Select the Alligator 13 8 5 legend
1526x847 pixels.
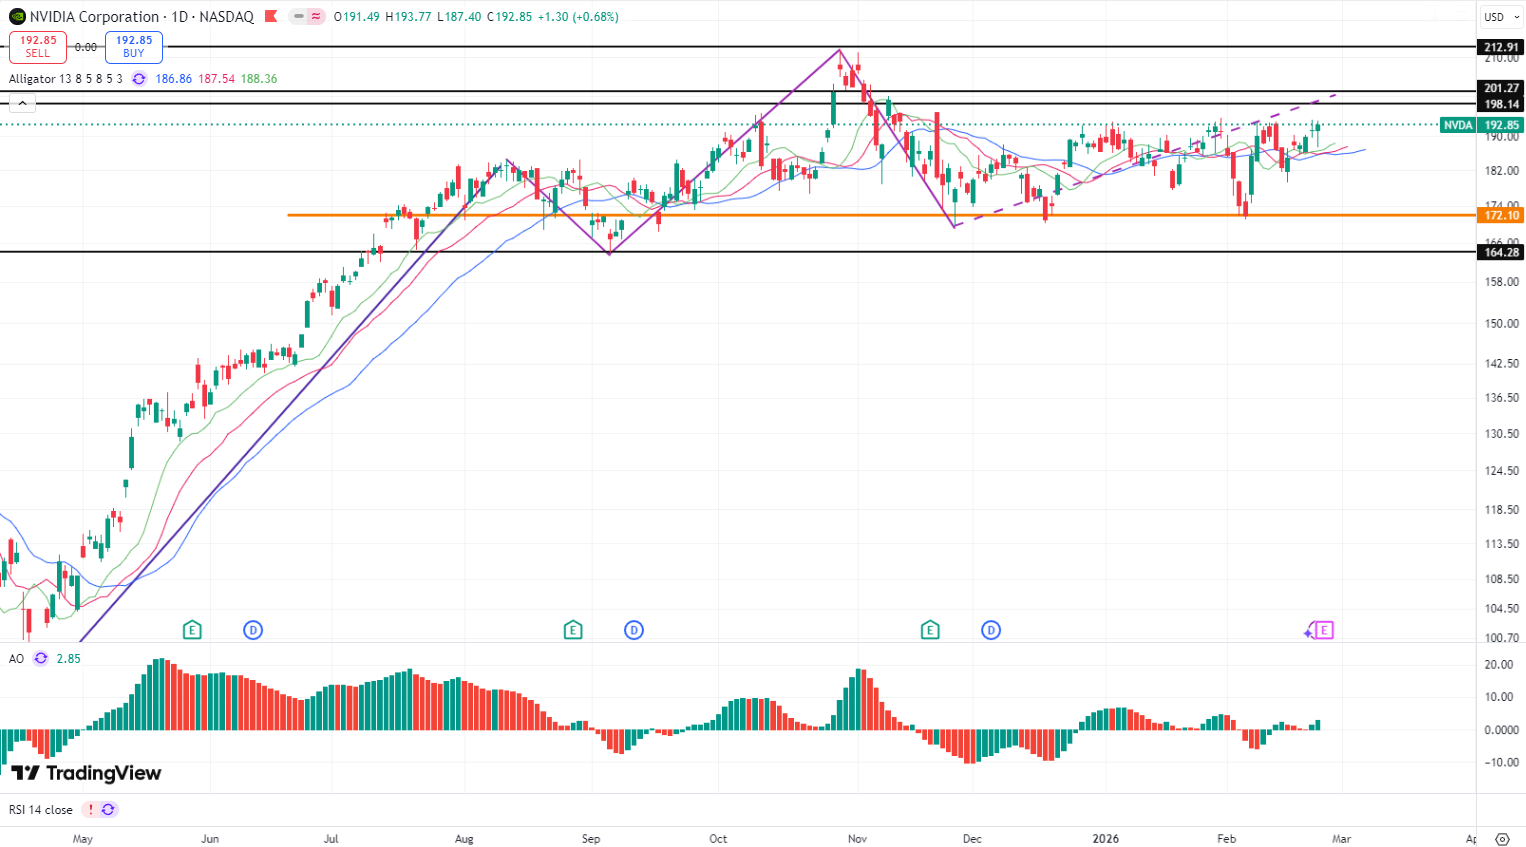point(65,79)
